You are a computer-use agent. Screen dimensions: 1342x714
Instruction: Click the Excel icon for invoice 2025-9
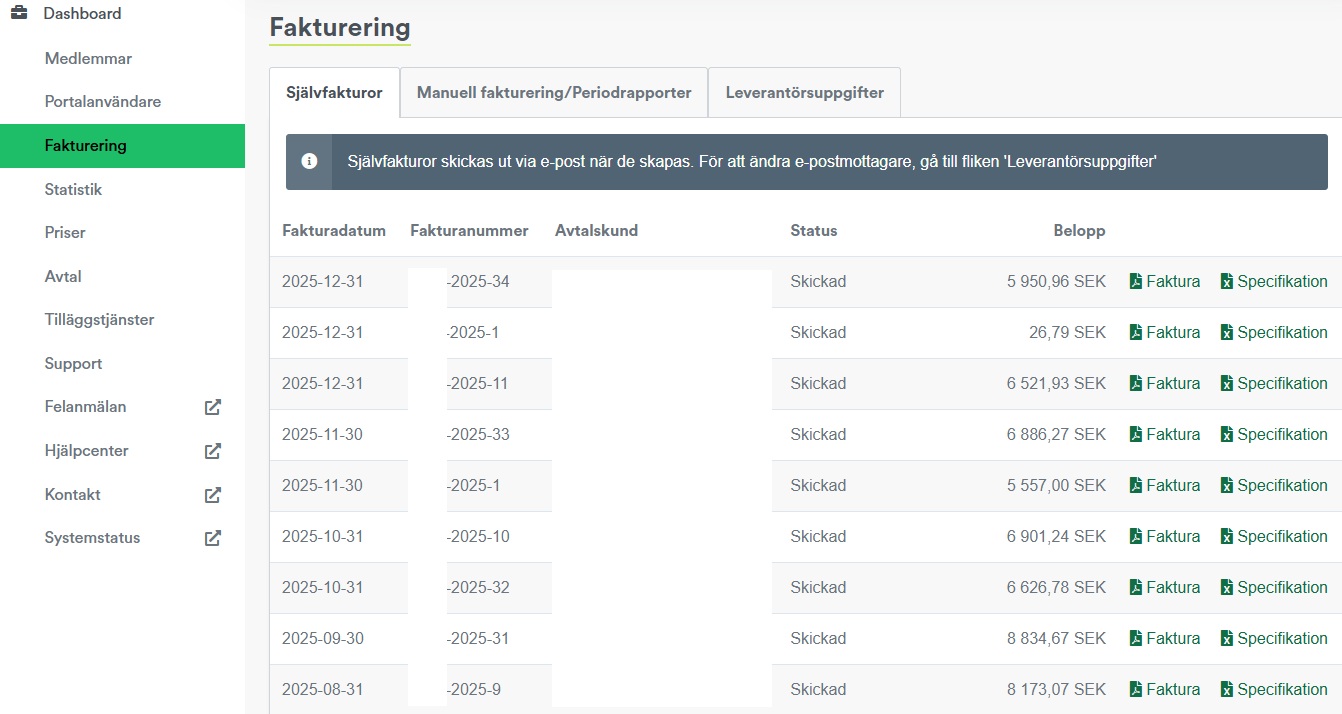point(1227,690)
